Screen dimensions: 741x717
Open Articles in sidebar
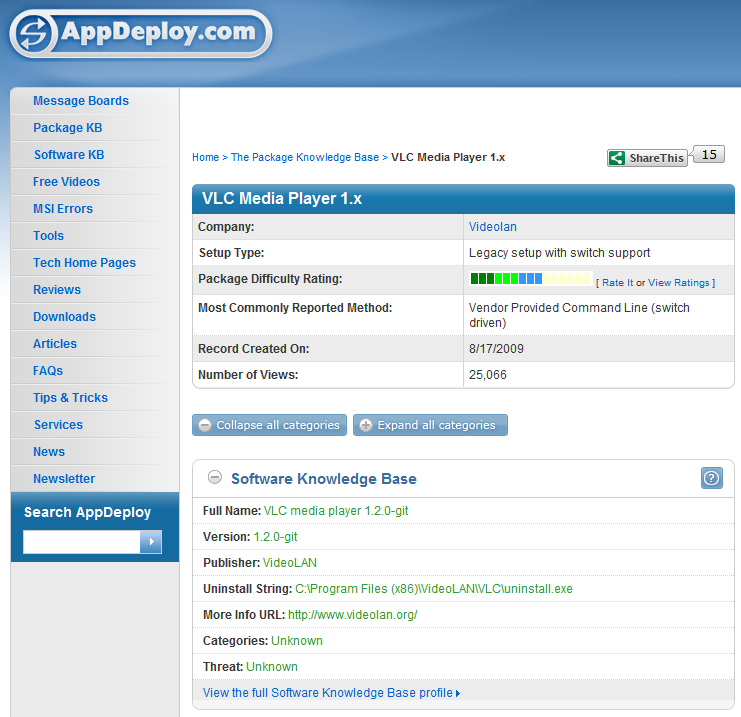click(55, 343)
